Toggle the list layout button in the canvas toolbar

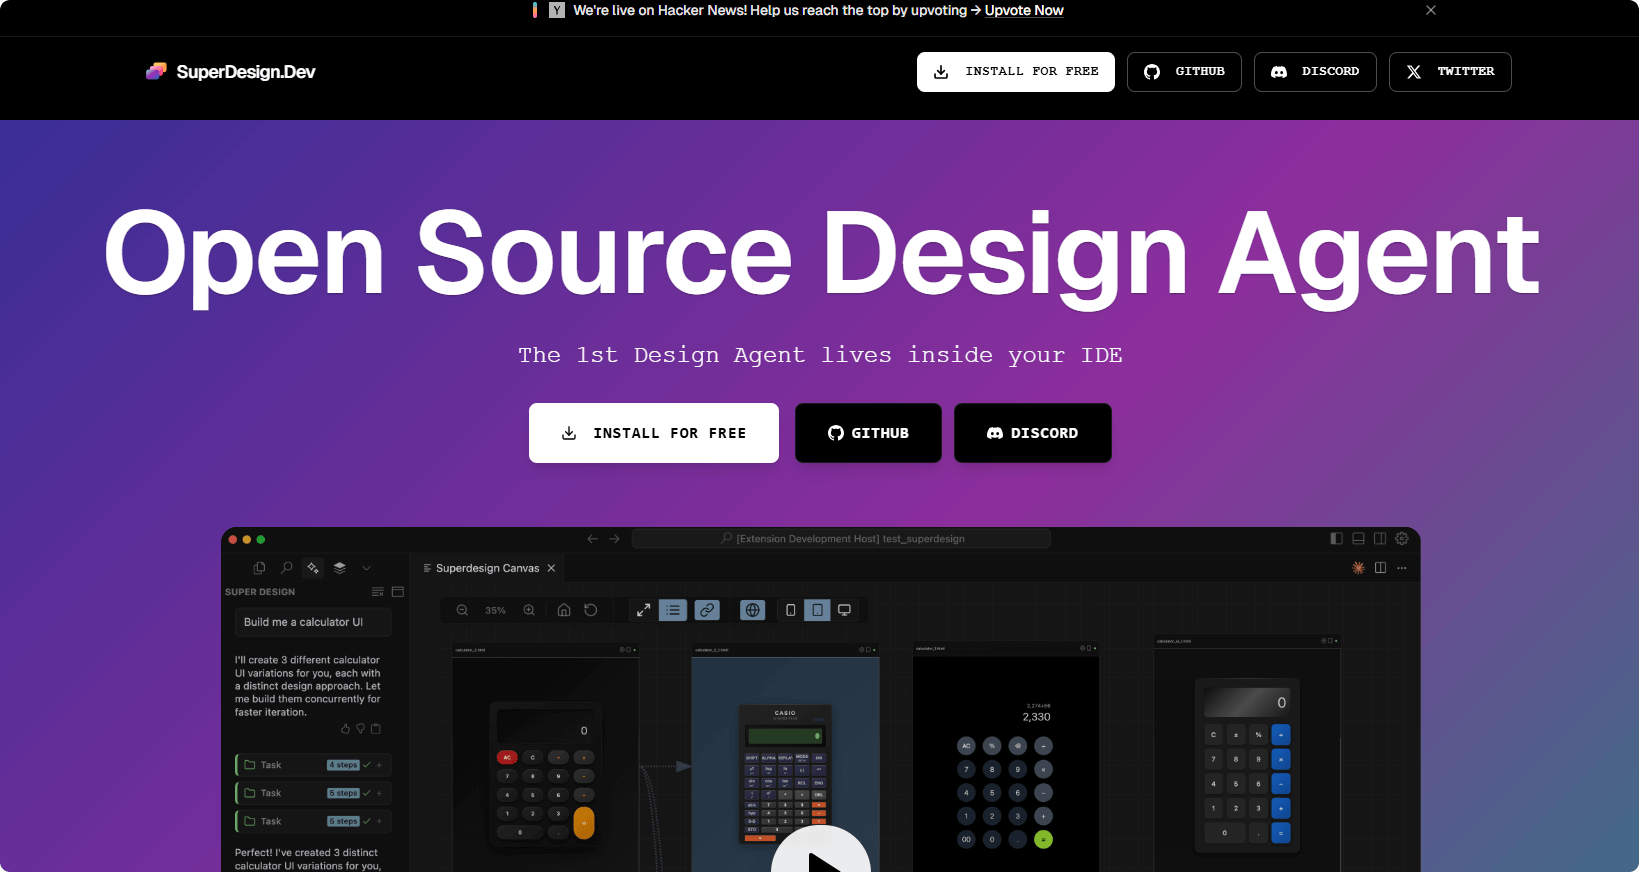click(x=673, y=610)
